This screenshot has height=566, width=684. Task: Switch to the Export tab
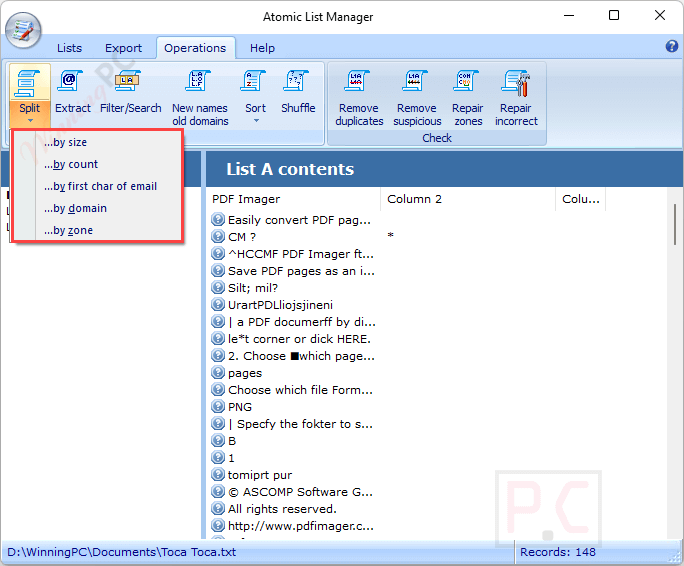coord(123,48)
